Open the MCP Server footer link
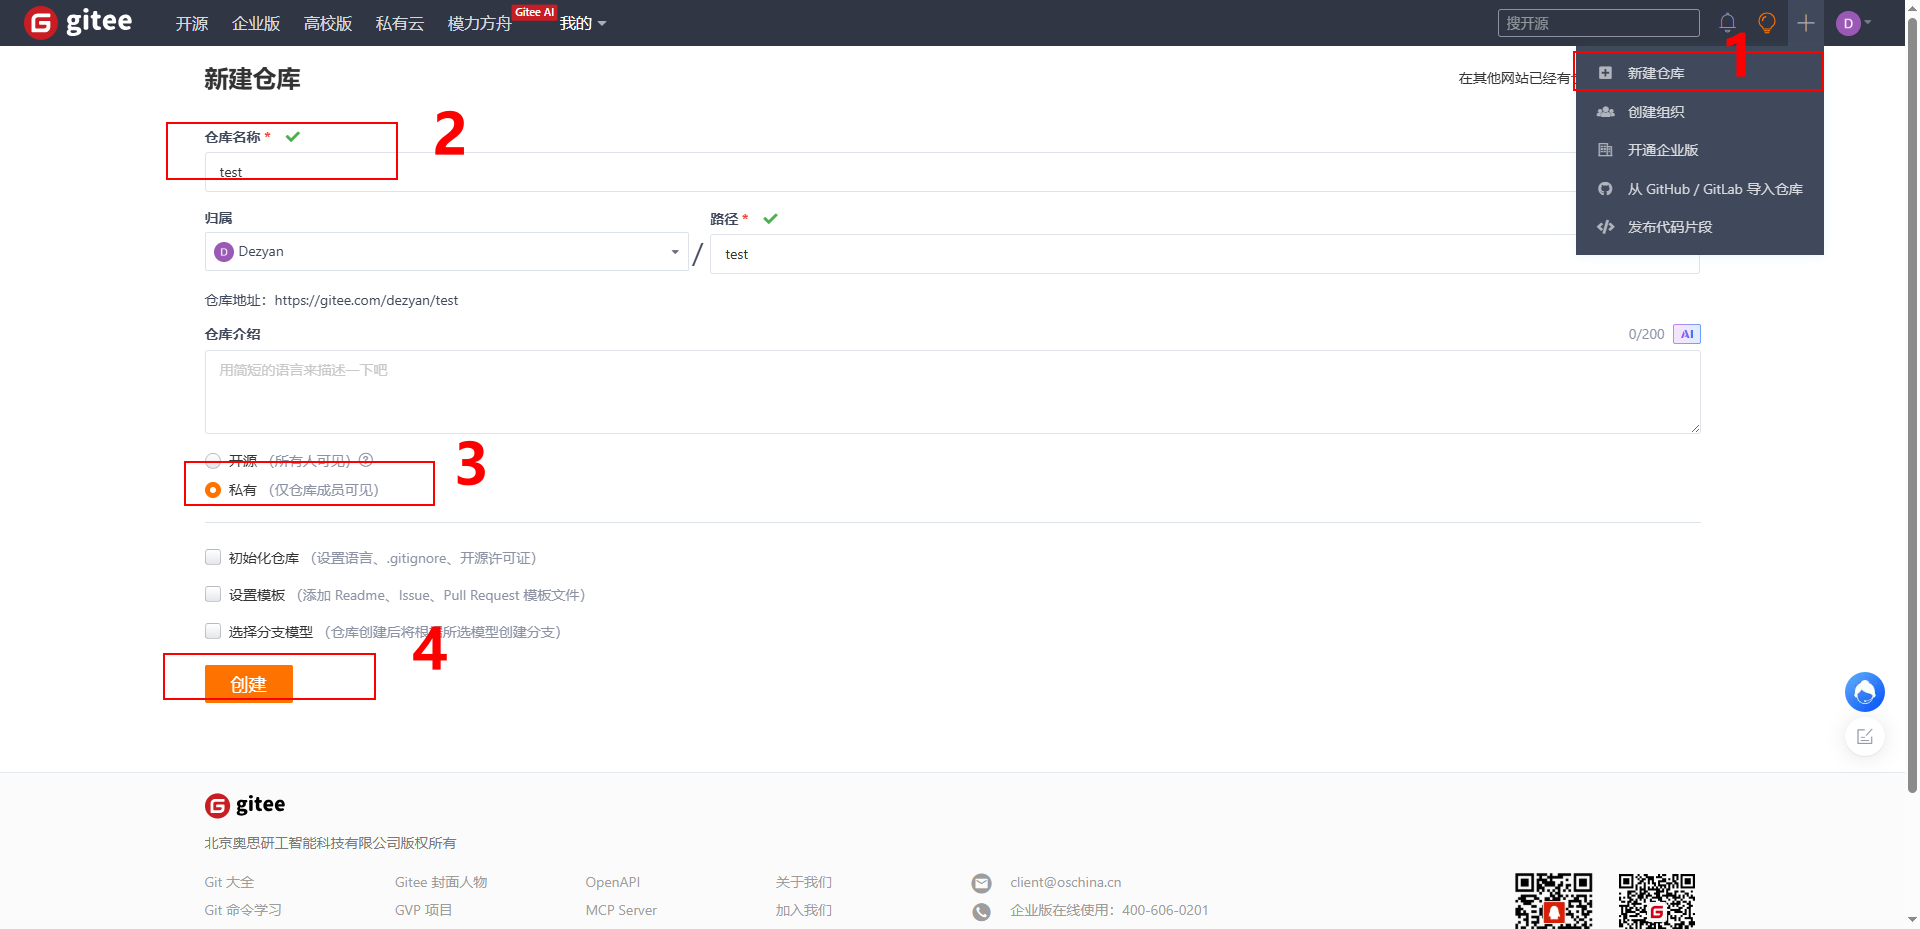 pos(621,910)
